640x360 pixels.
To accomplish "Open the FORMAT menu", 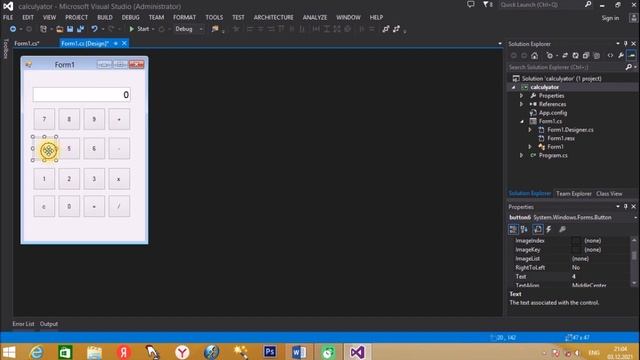I will (184, 17).
